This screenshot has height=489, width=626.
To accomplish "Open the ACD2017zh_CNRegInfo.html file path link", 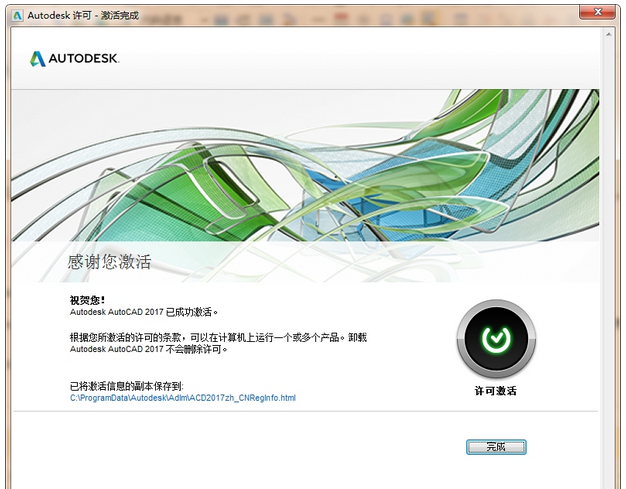I will (x=182, y=398).
